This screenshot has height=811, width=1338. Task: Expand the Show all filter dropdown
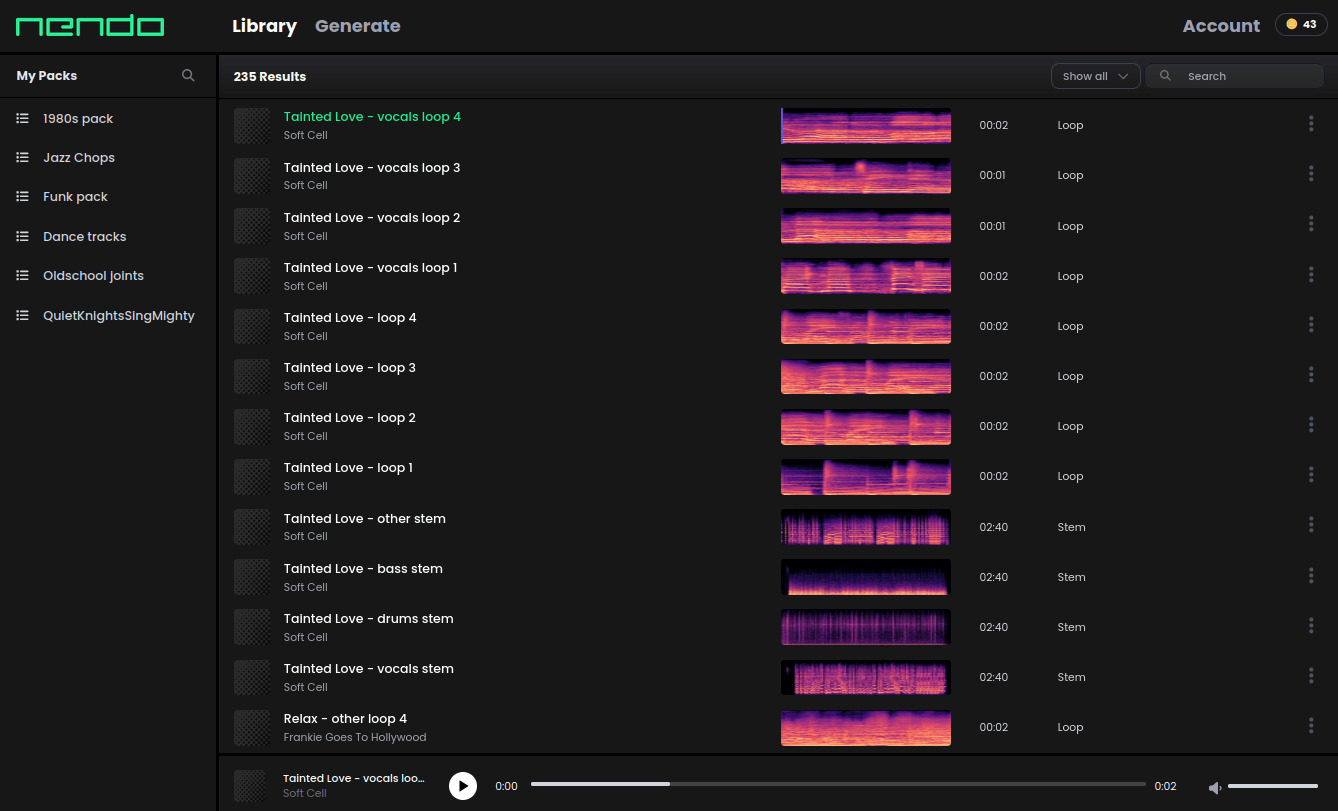(x=1095, y=76)
